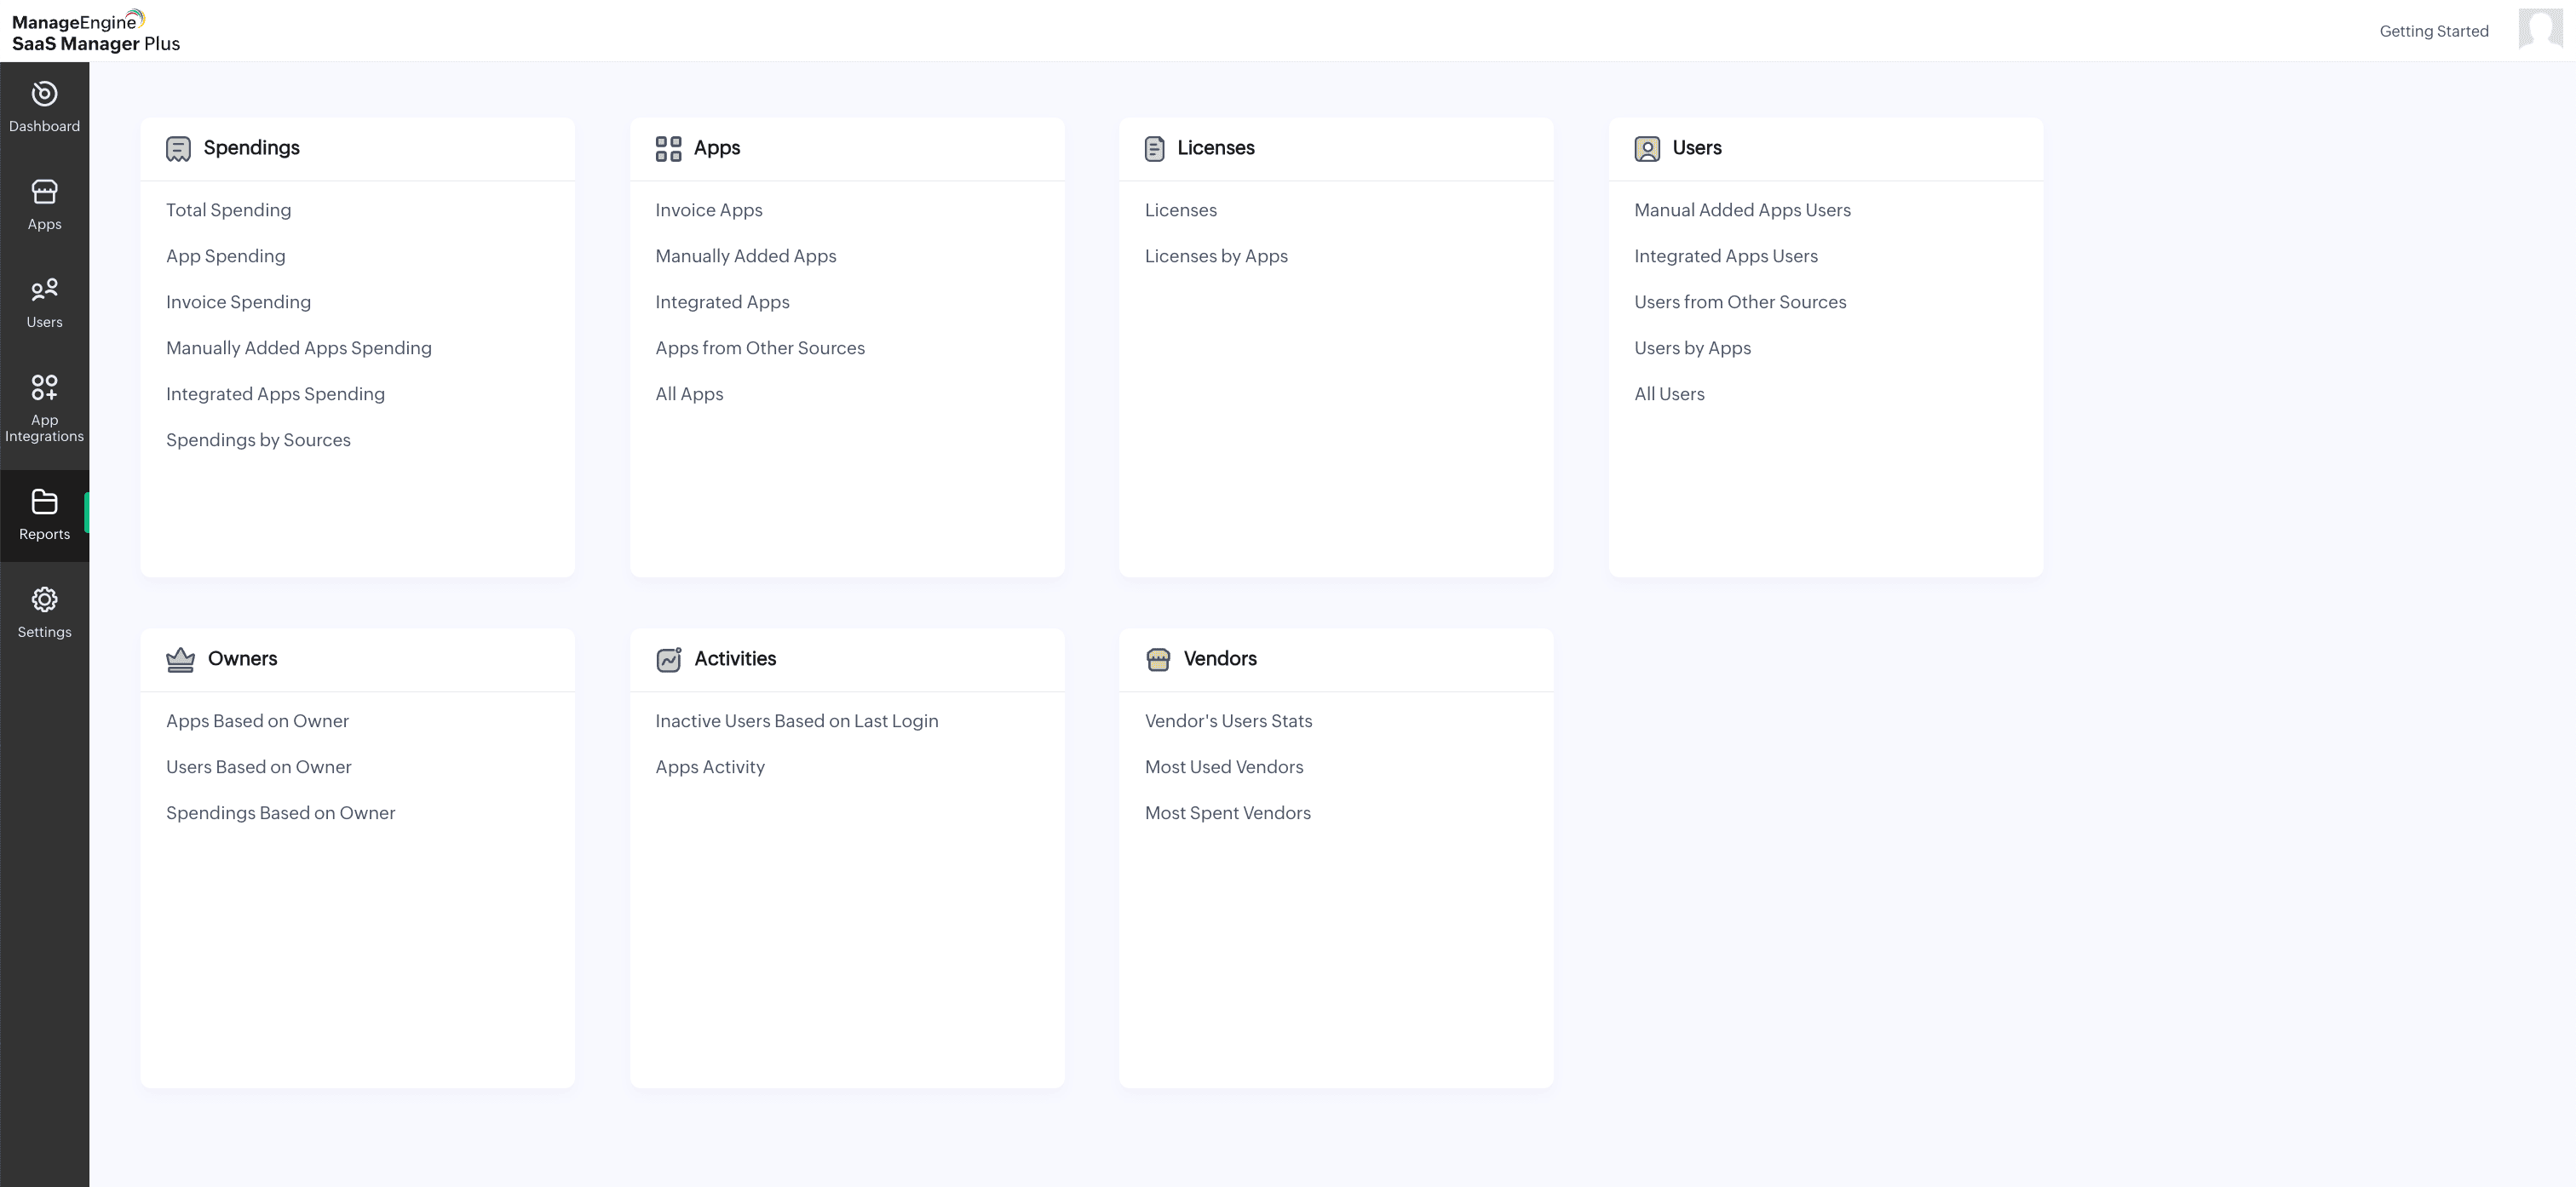
Task: Click the Activities chart icon
Action: (x=668, y=660)
